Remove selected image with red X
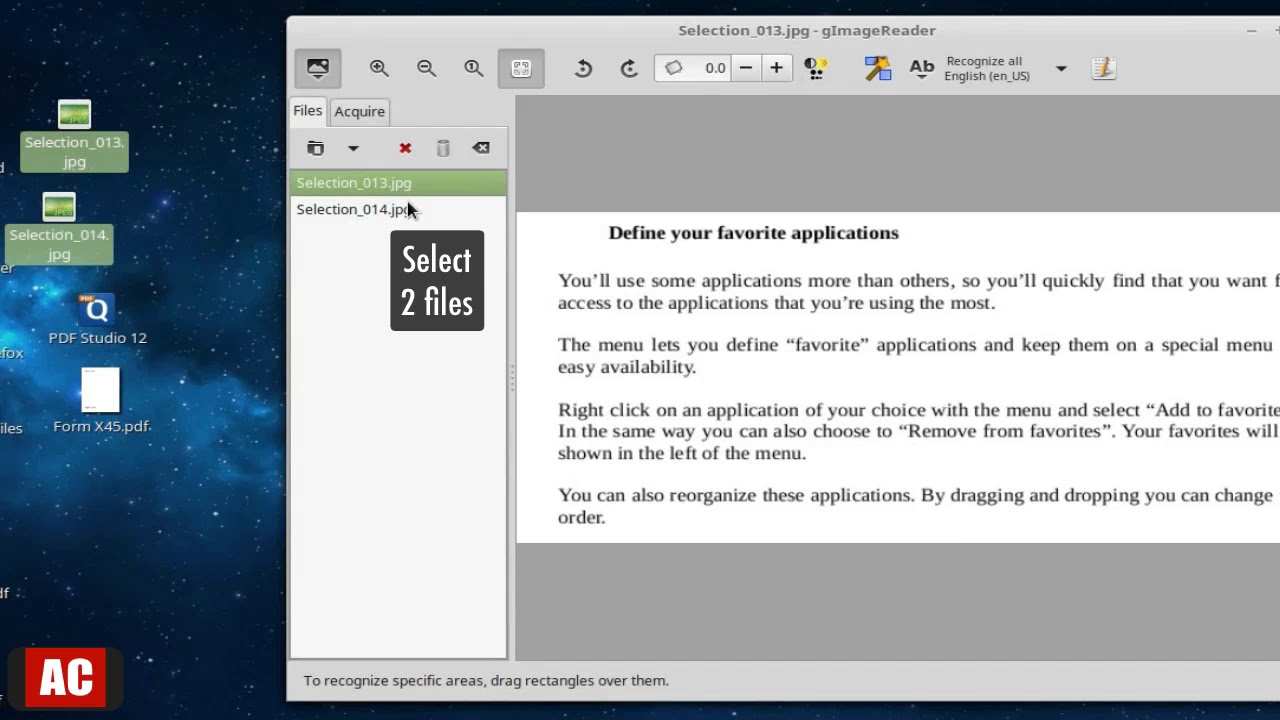 [405, 148]
